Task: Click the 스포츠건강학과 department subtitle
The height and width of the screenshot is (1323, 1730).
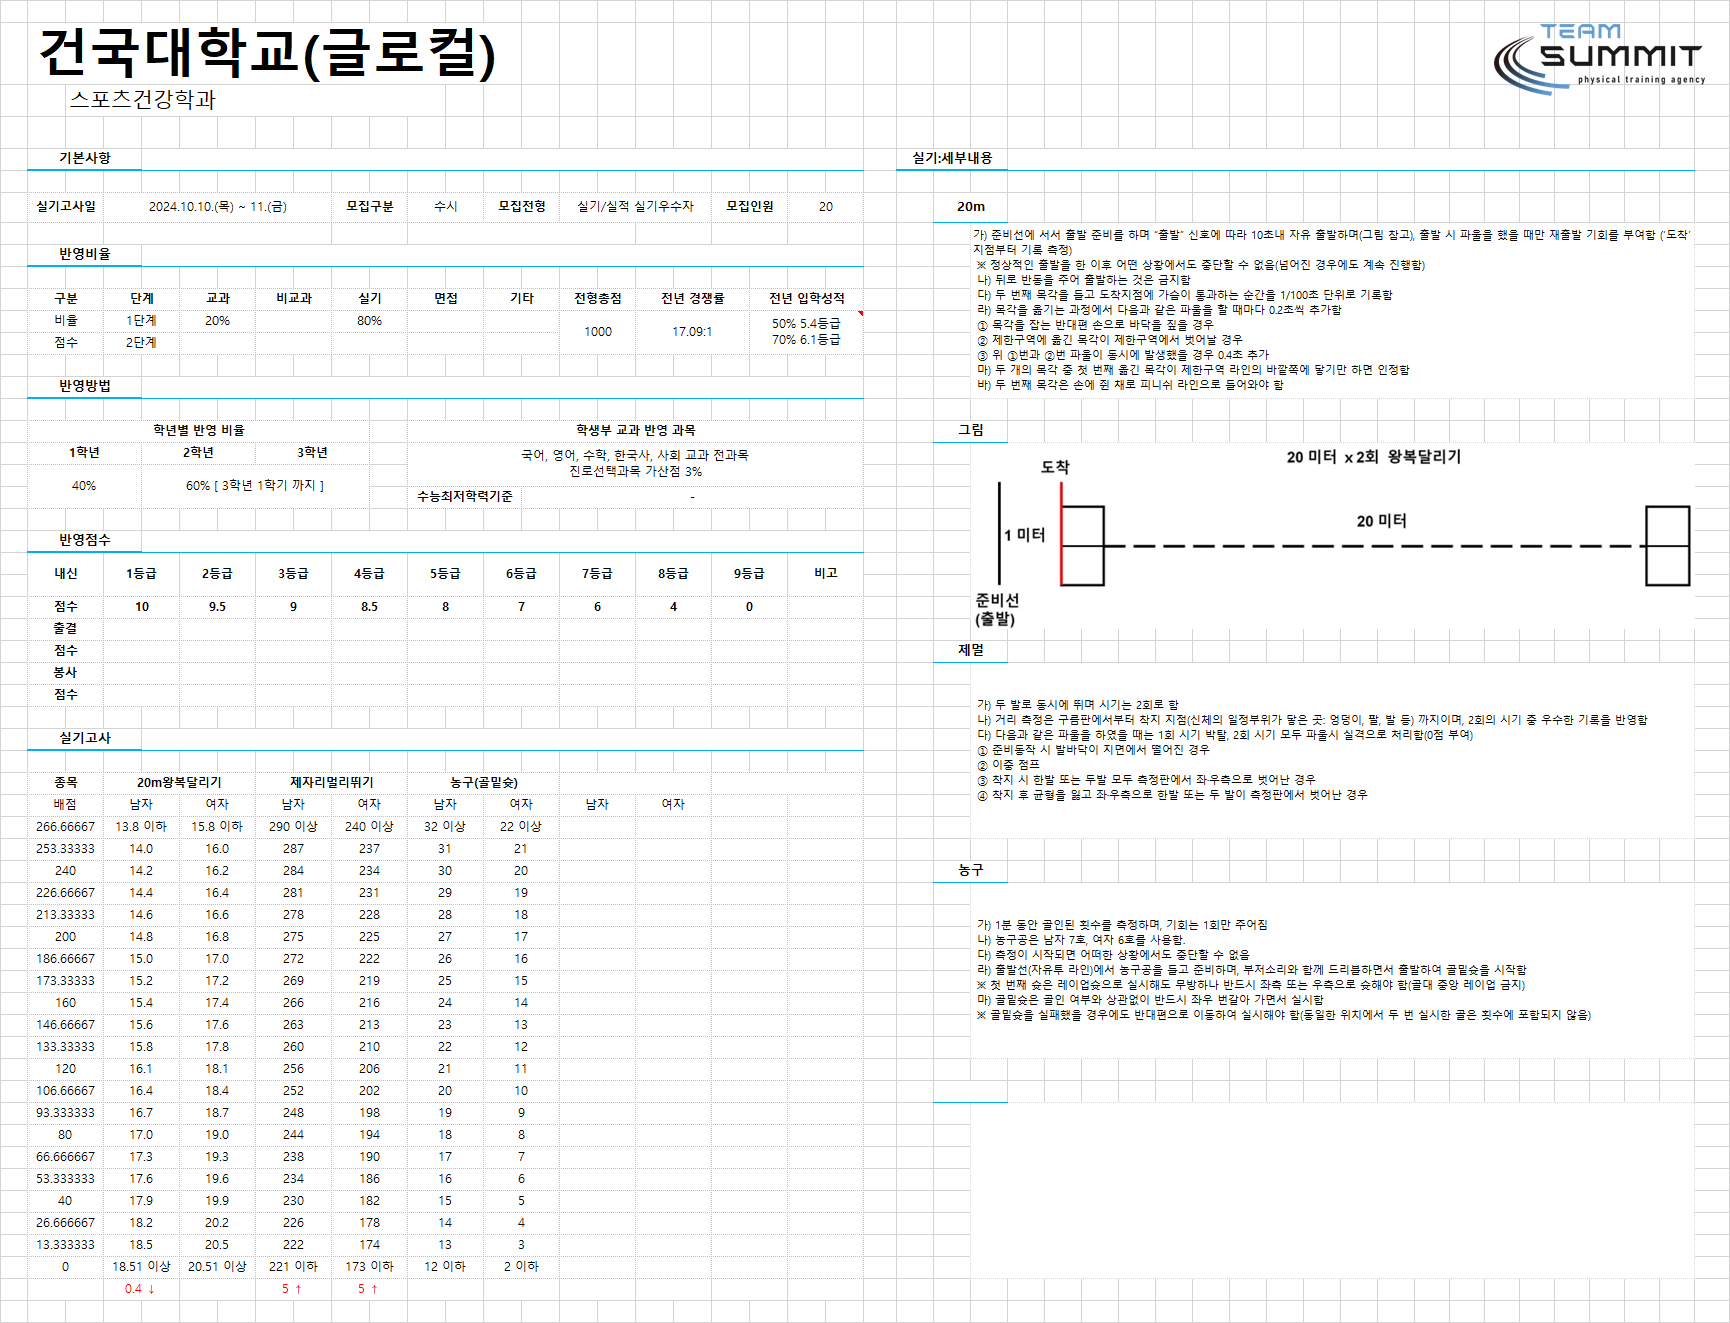Action: click(x=142, y=99)
